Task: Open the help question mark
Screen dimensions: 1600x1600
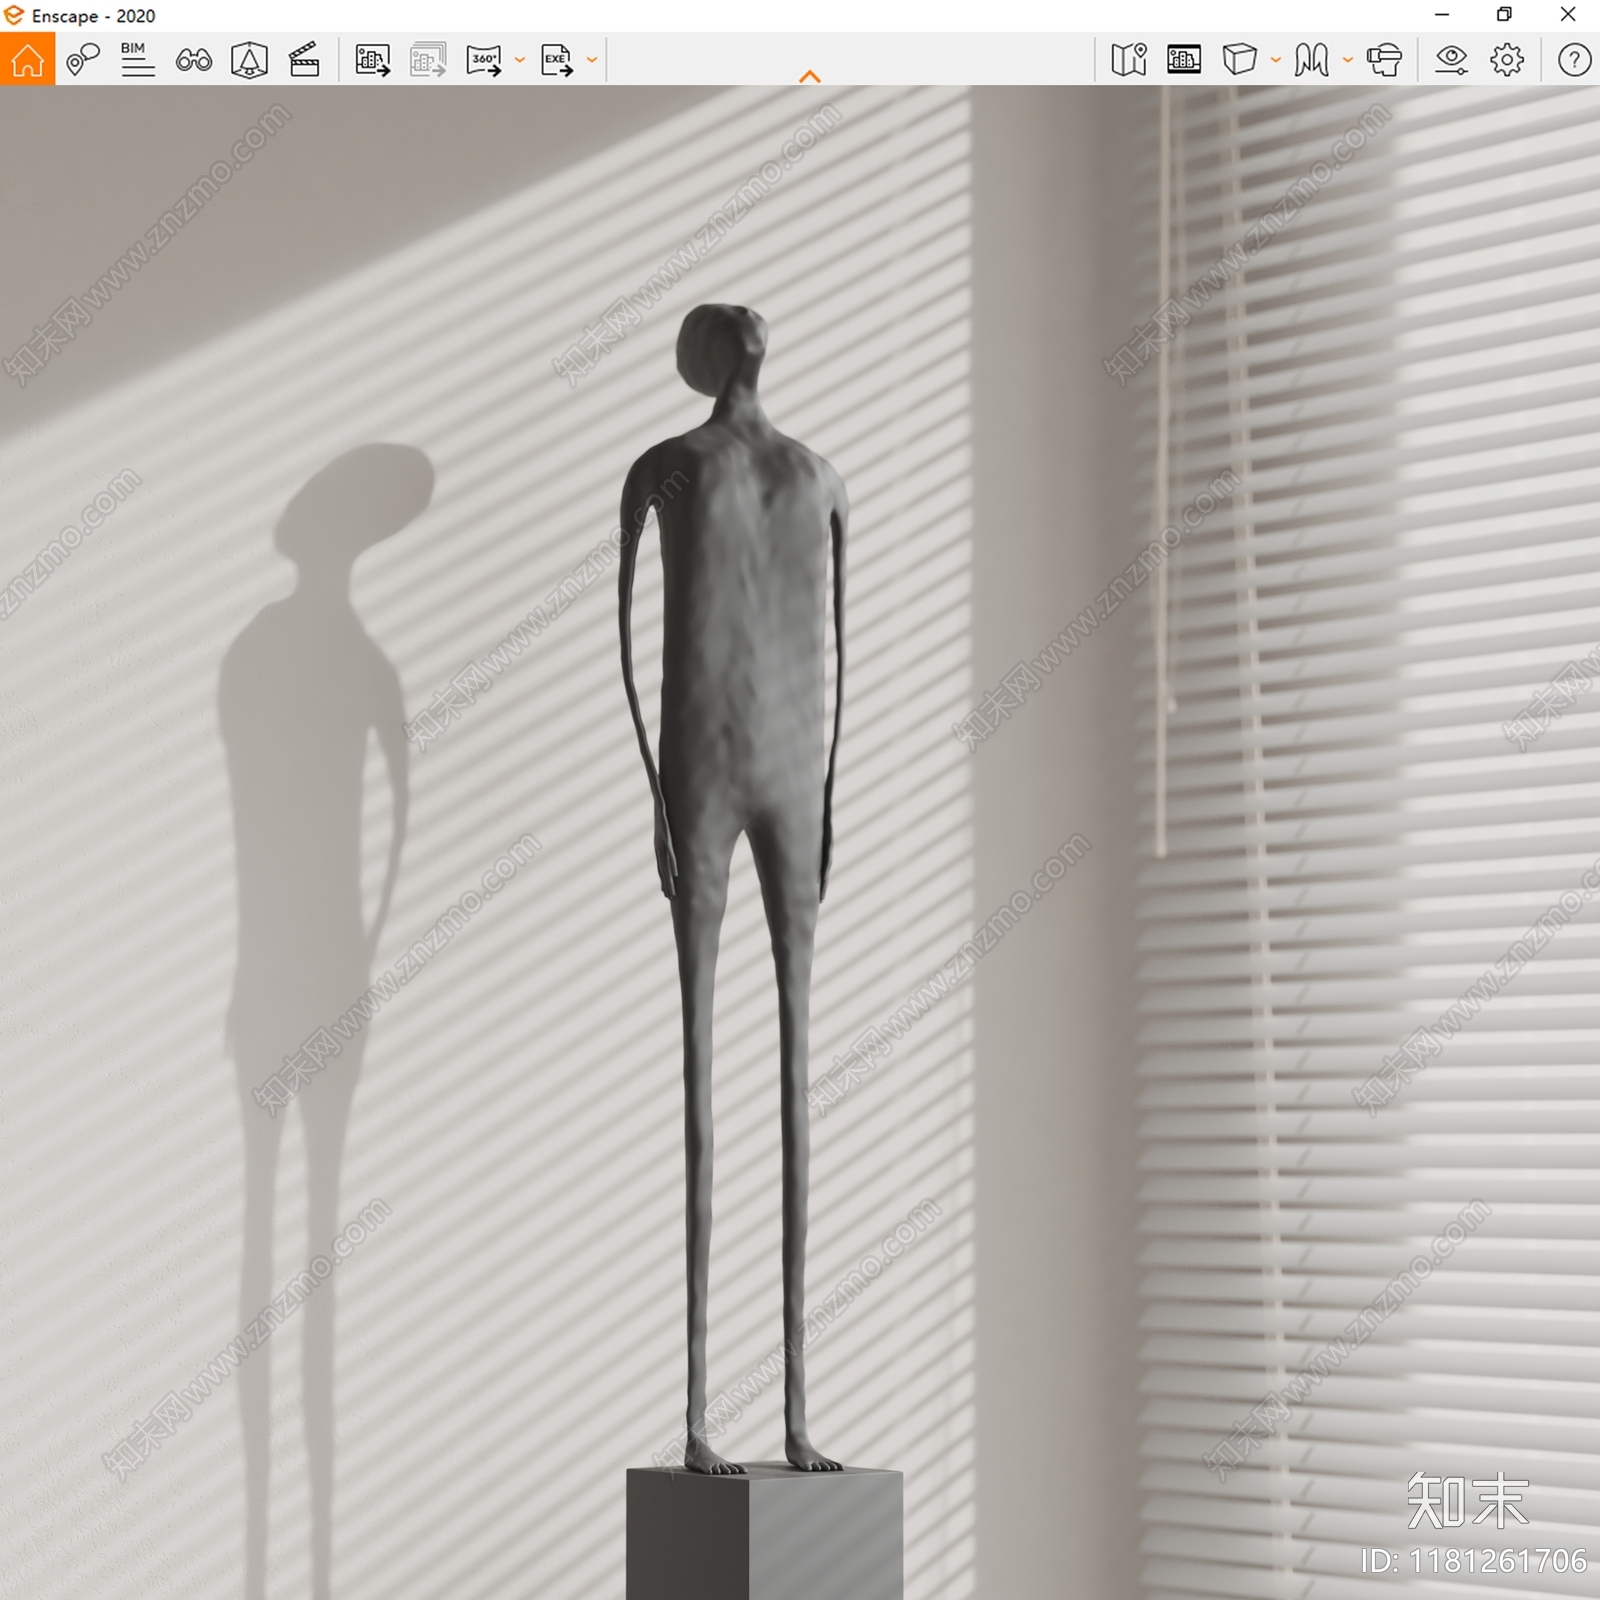Action: [x=1574, y=60]
